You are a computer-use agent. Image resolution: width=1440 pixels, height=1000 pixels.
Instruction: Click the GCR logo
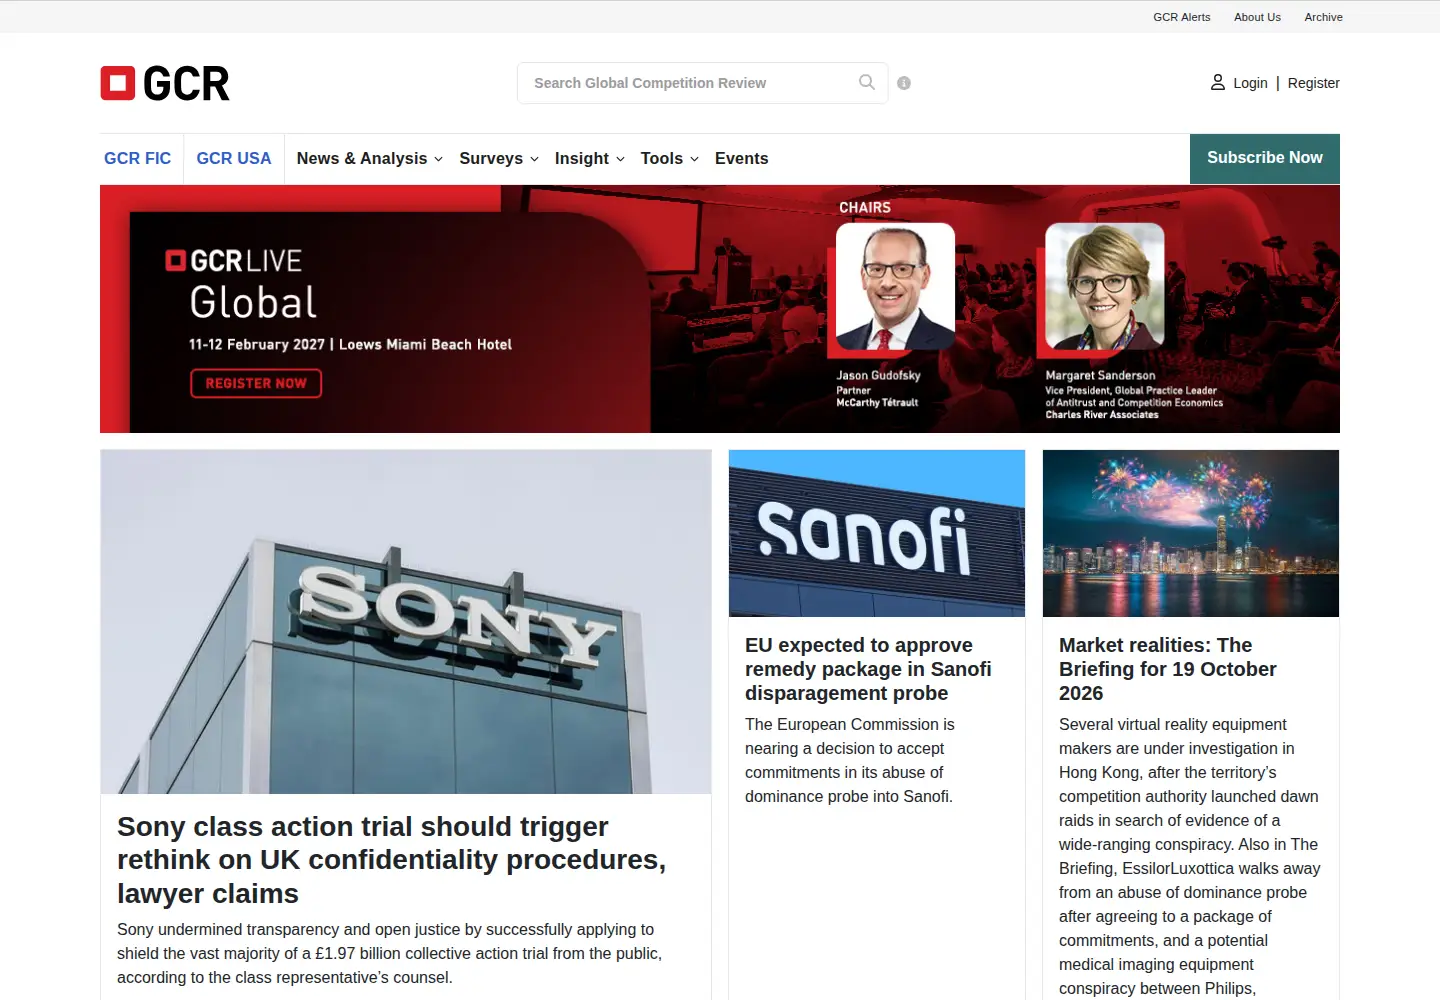165,84
